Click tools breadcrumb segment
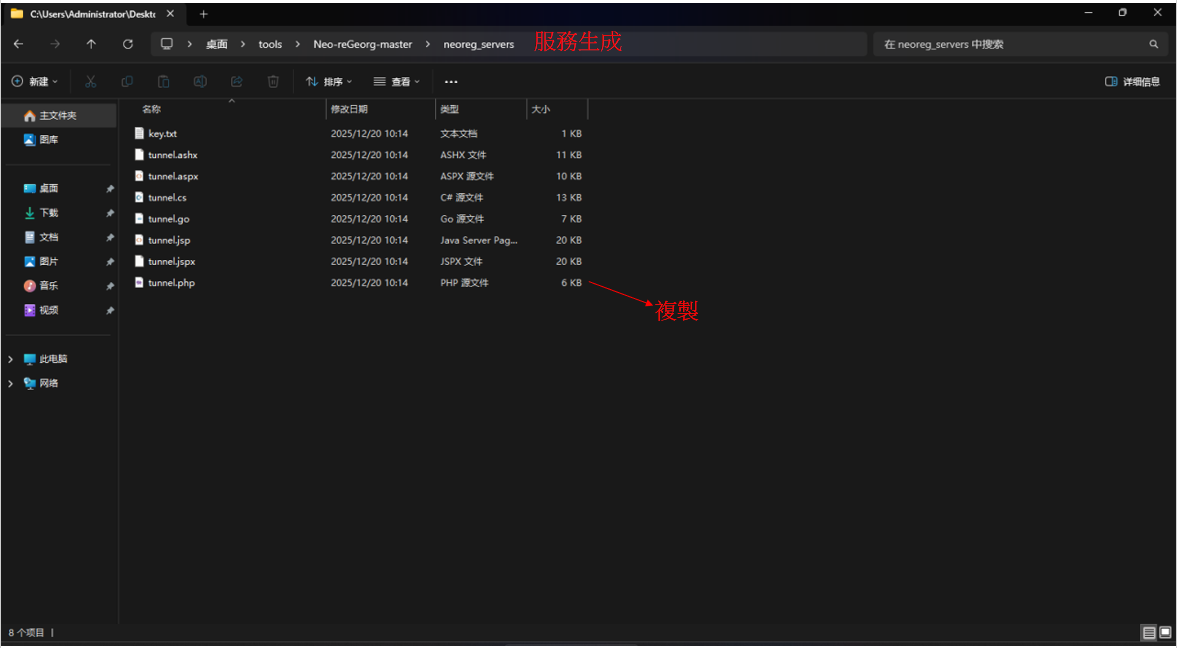 [x=270, y=44]
